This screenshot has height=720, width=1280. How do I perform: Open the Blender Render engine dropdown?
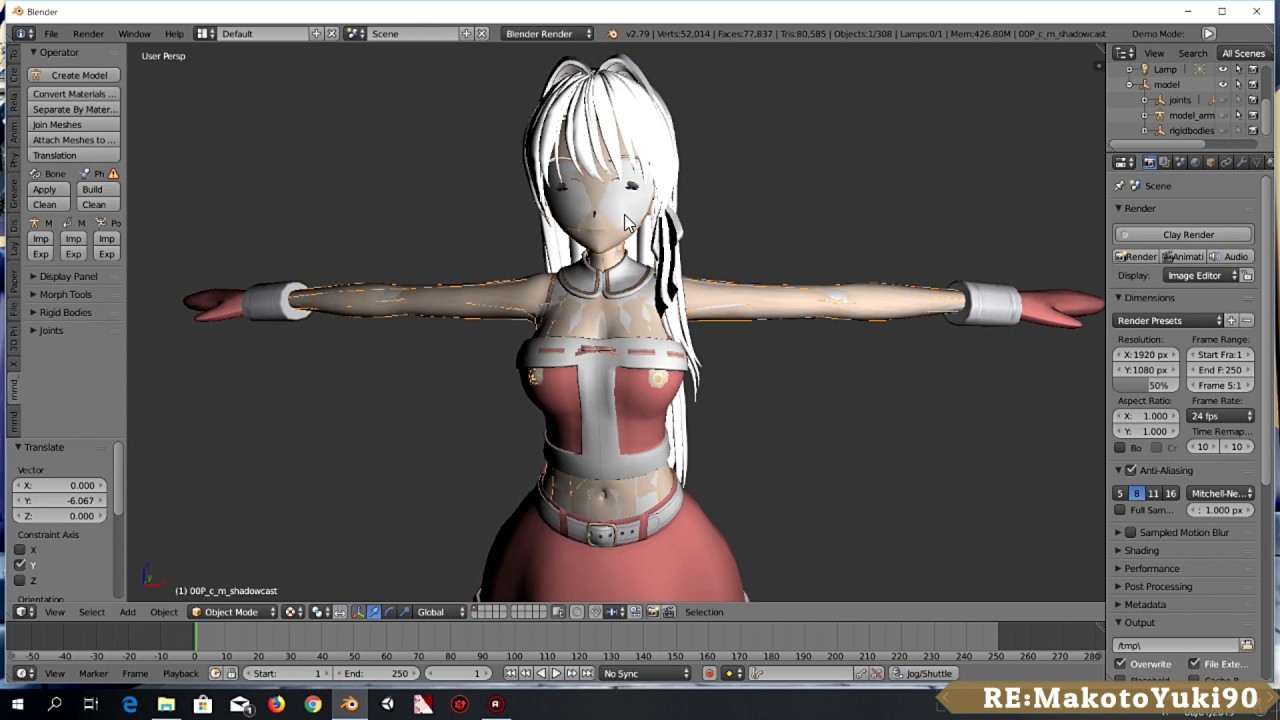[548, 33]
